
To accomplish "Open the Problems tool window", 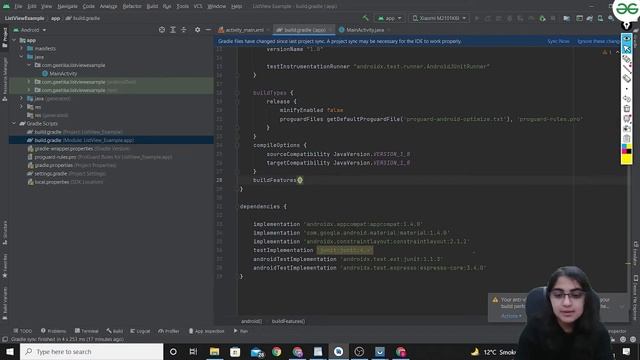I will point(53,331).
